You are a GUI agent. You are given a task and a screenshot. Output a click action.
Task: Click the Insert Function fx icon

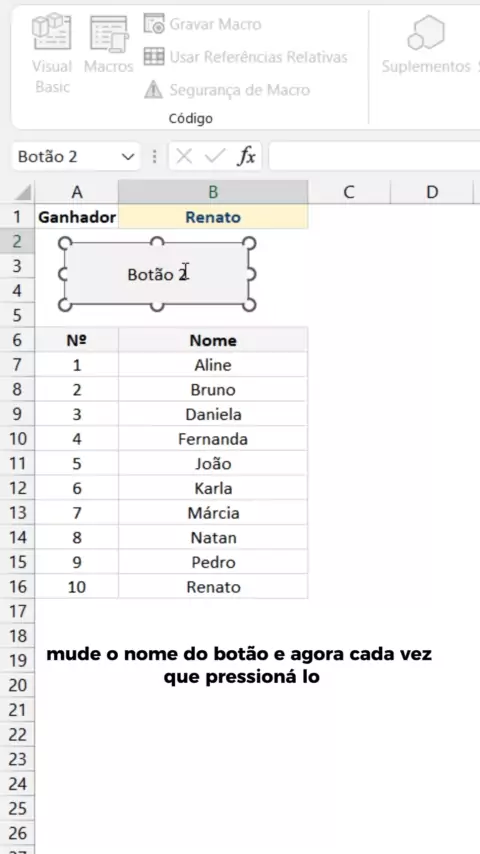pyautogui.click(x=247, y=157)
